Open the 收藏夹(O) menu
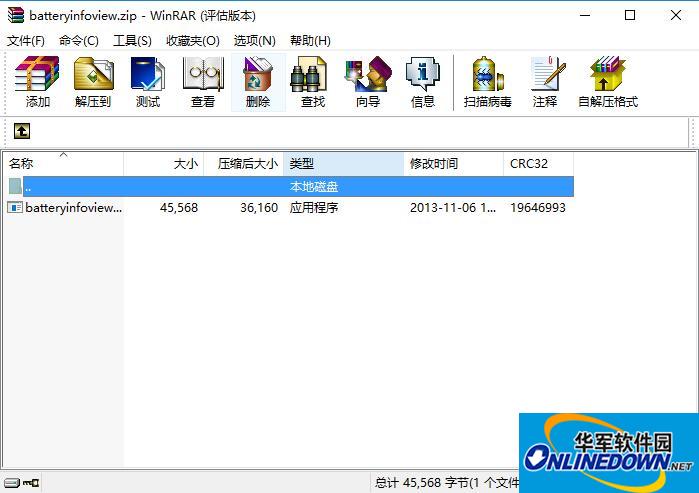Screen dimensions: 699x493 [193, 41]
